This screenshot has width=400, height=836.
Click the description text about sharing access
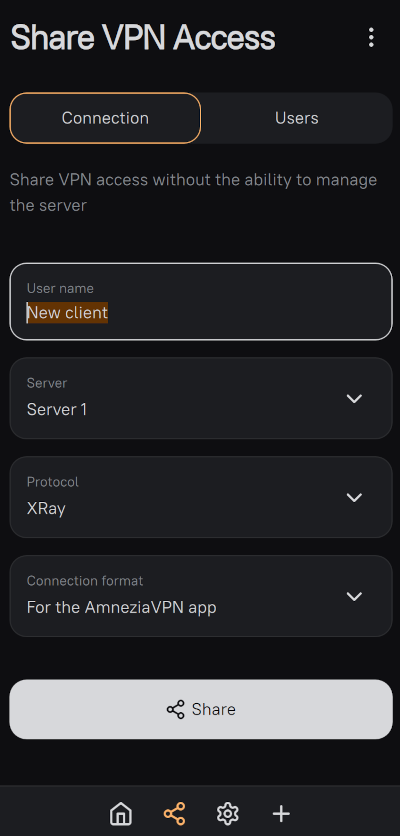[193, 192]
